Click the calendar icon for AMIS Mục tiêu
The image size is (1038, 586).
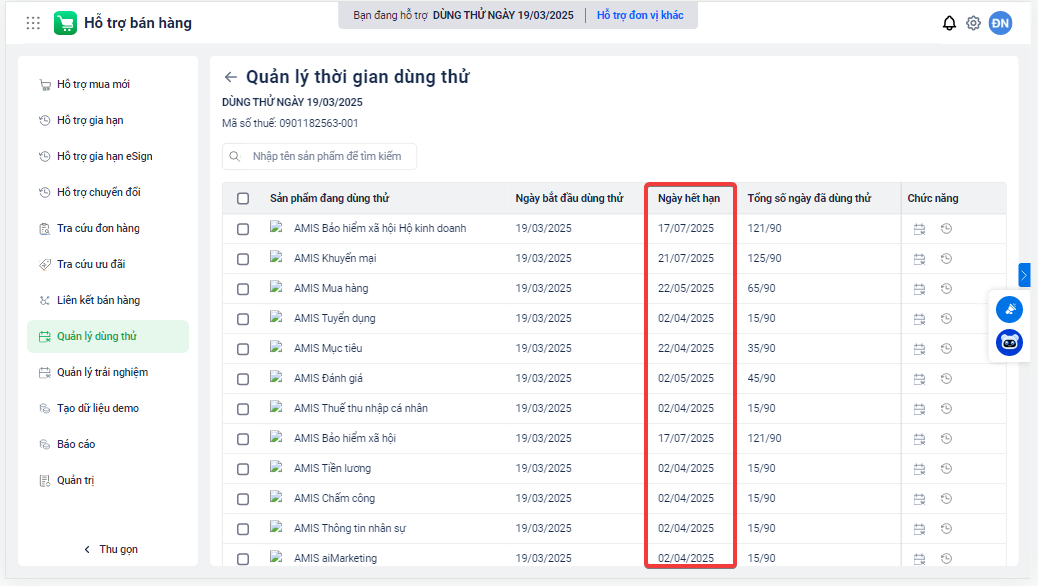coord(920,348)
